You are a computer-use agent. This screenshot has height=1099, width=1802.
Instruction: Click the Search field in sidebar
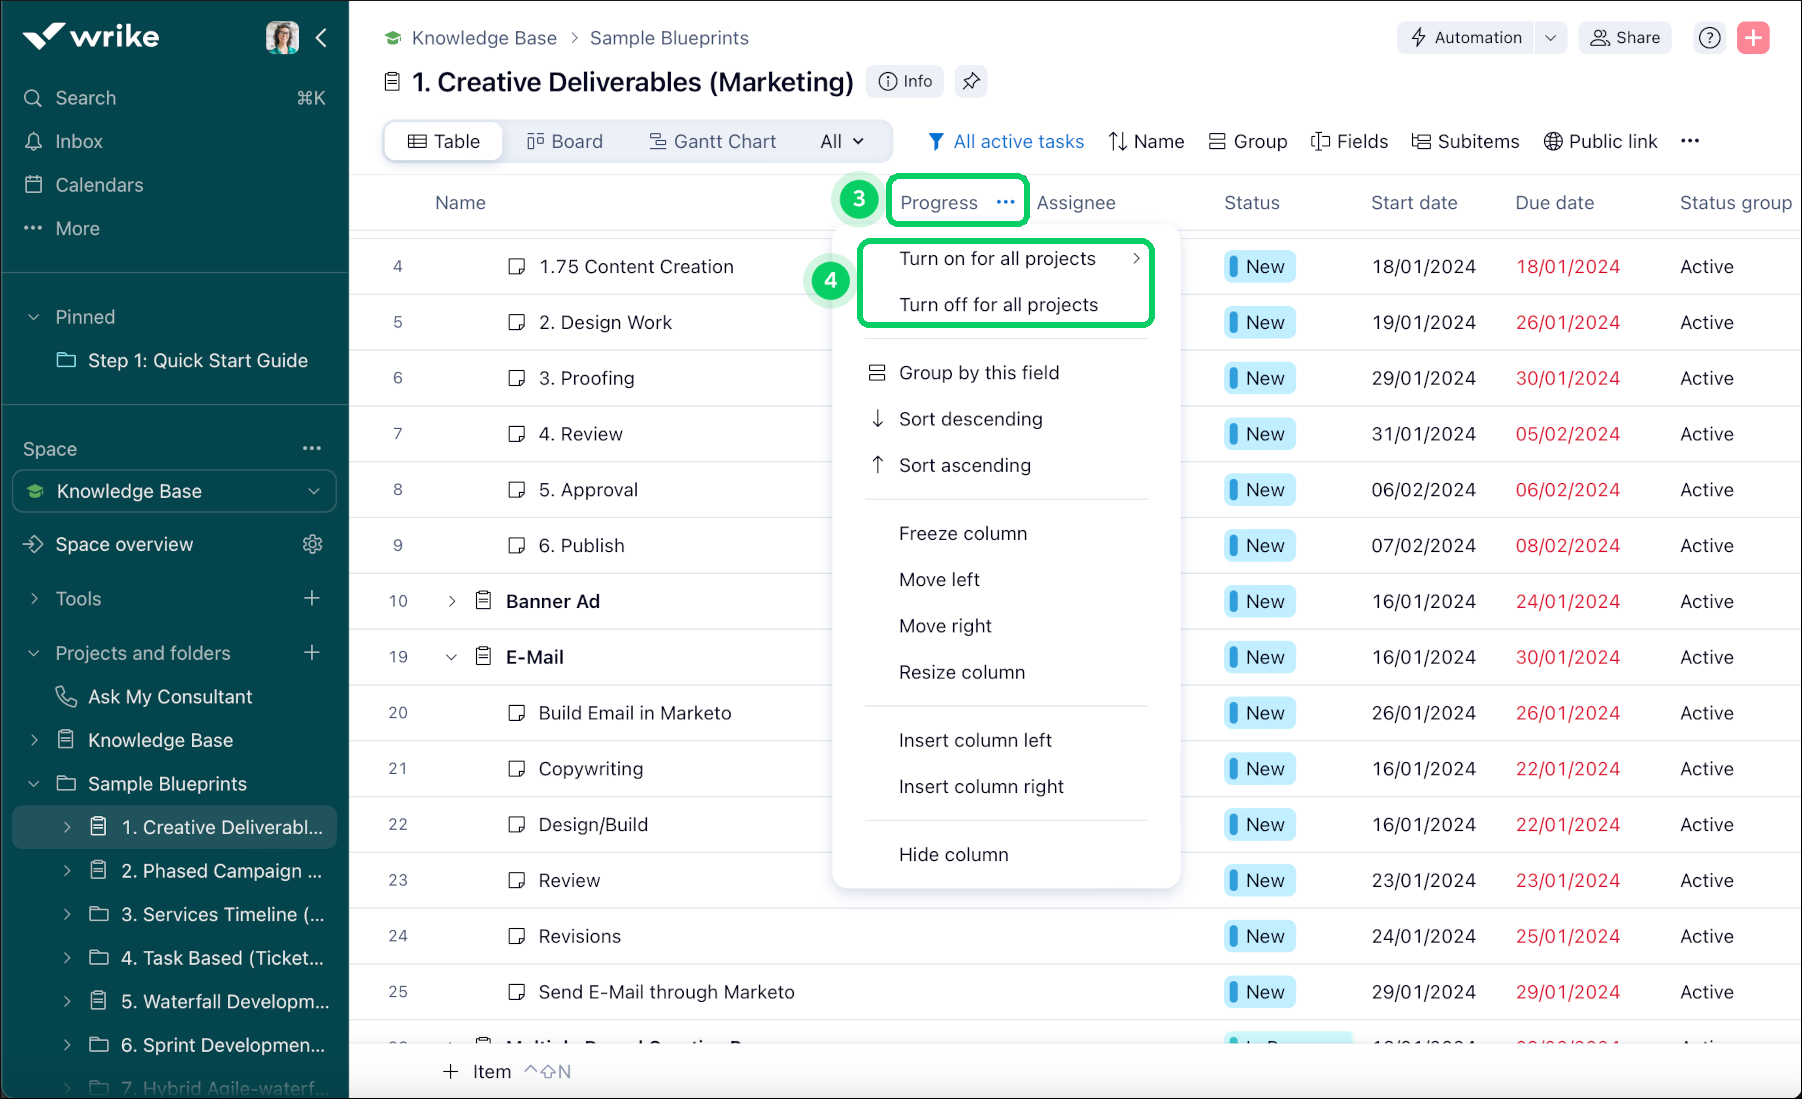click(x=85, y=98)
